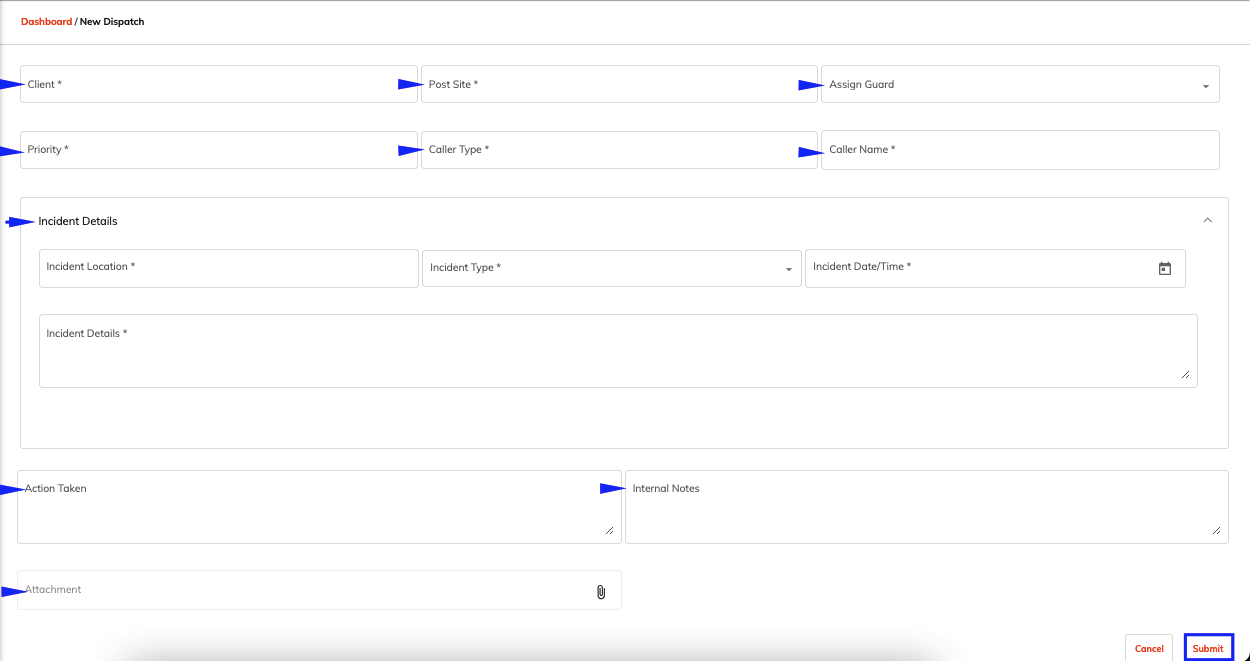Click the Incident Type dropdown arrow
Screen dimensions: 1250x661
tap(788, 269)
